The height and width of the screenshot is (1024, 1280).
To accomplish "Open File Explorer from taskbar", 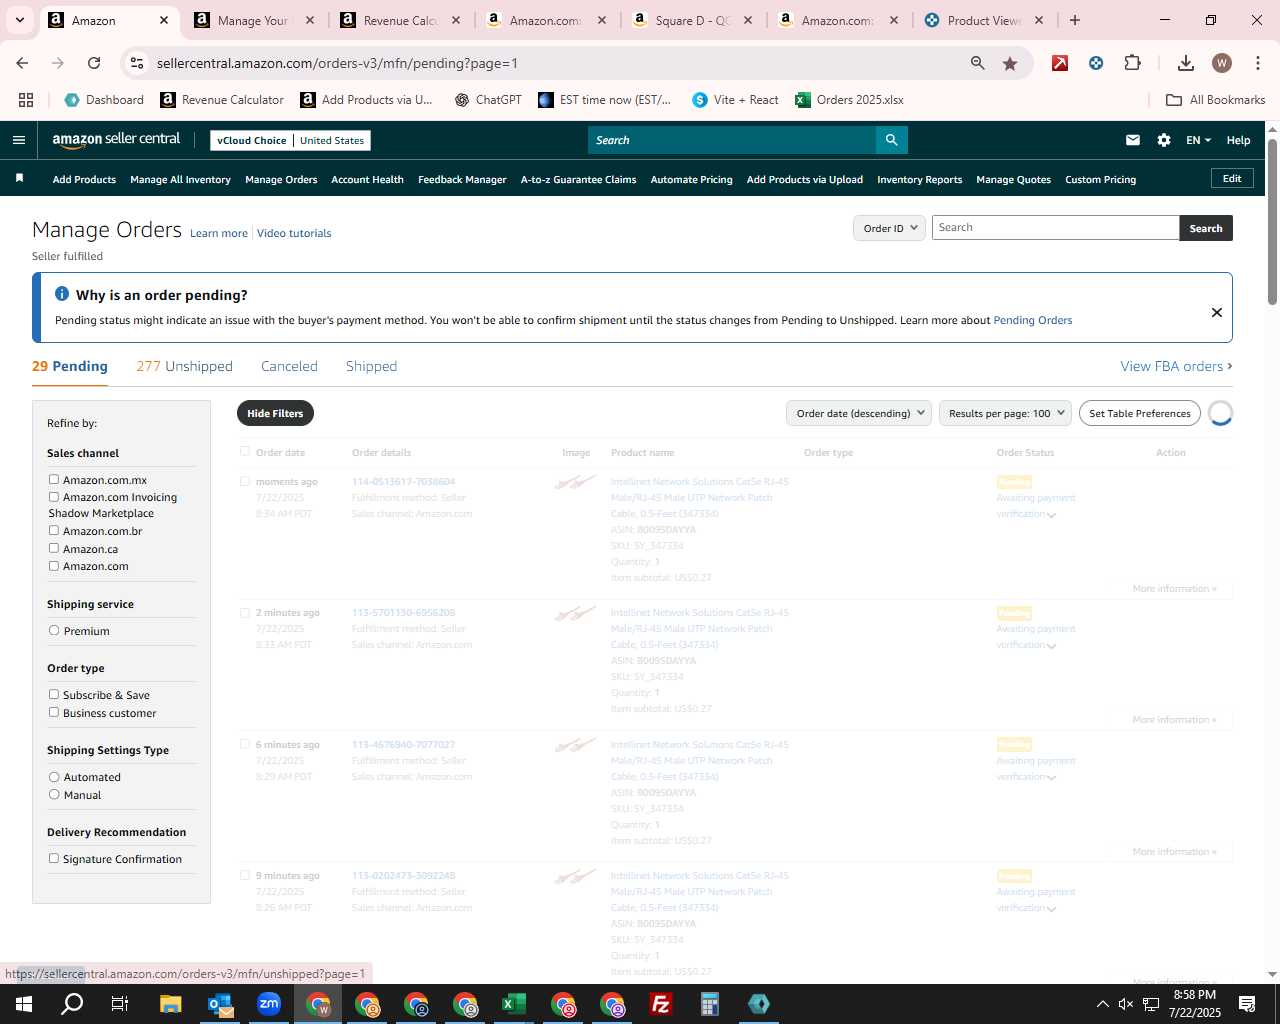I will tap(170, 1004).
